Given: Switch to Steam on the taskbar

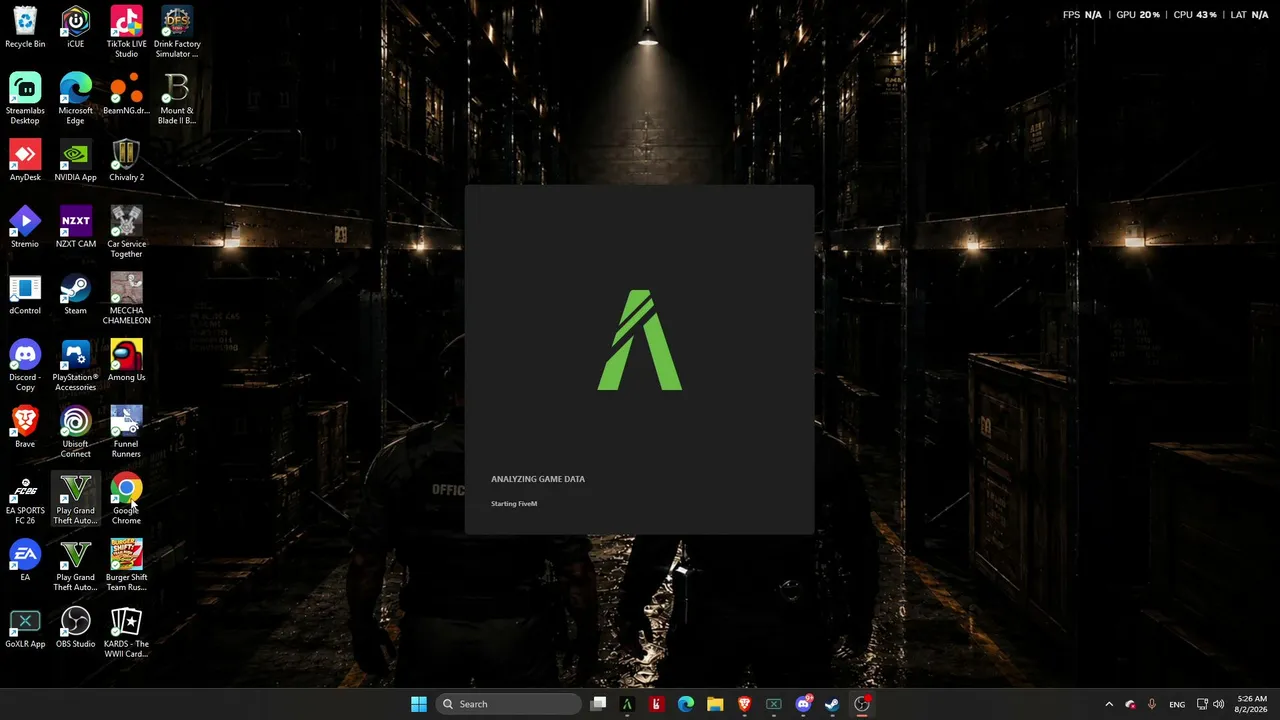Looking at the screenshot, I should tap(832, 704).
